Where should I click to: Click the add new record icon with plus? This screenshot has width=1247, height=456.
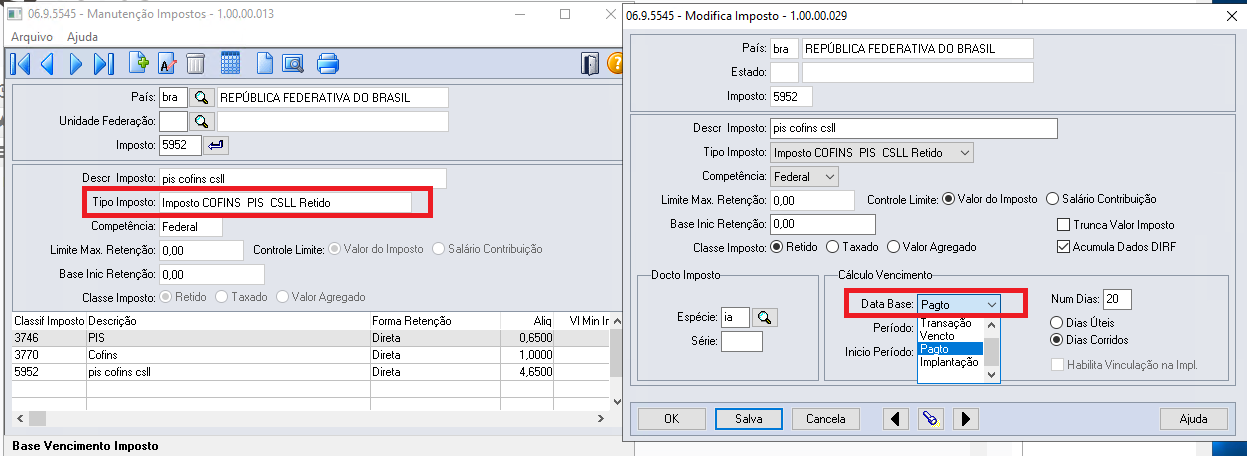pyautogui.click(x=141, y=65)
